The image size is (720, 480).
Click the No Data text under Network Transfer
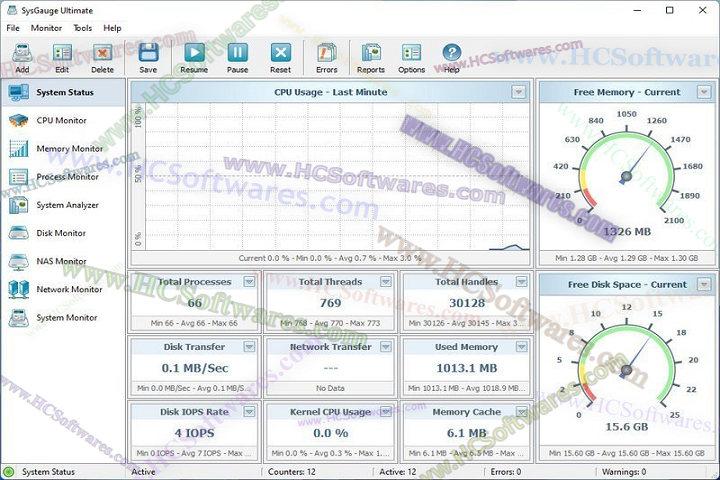330,388
